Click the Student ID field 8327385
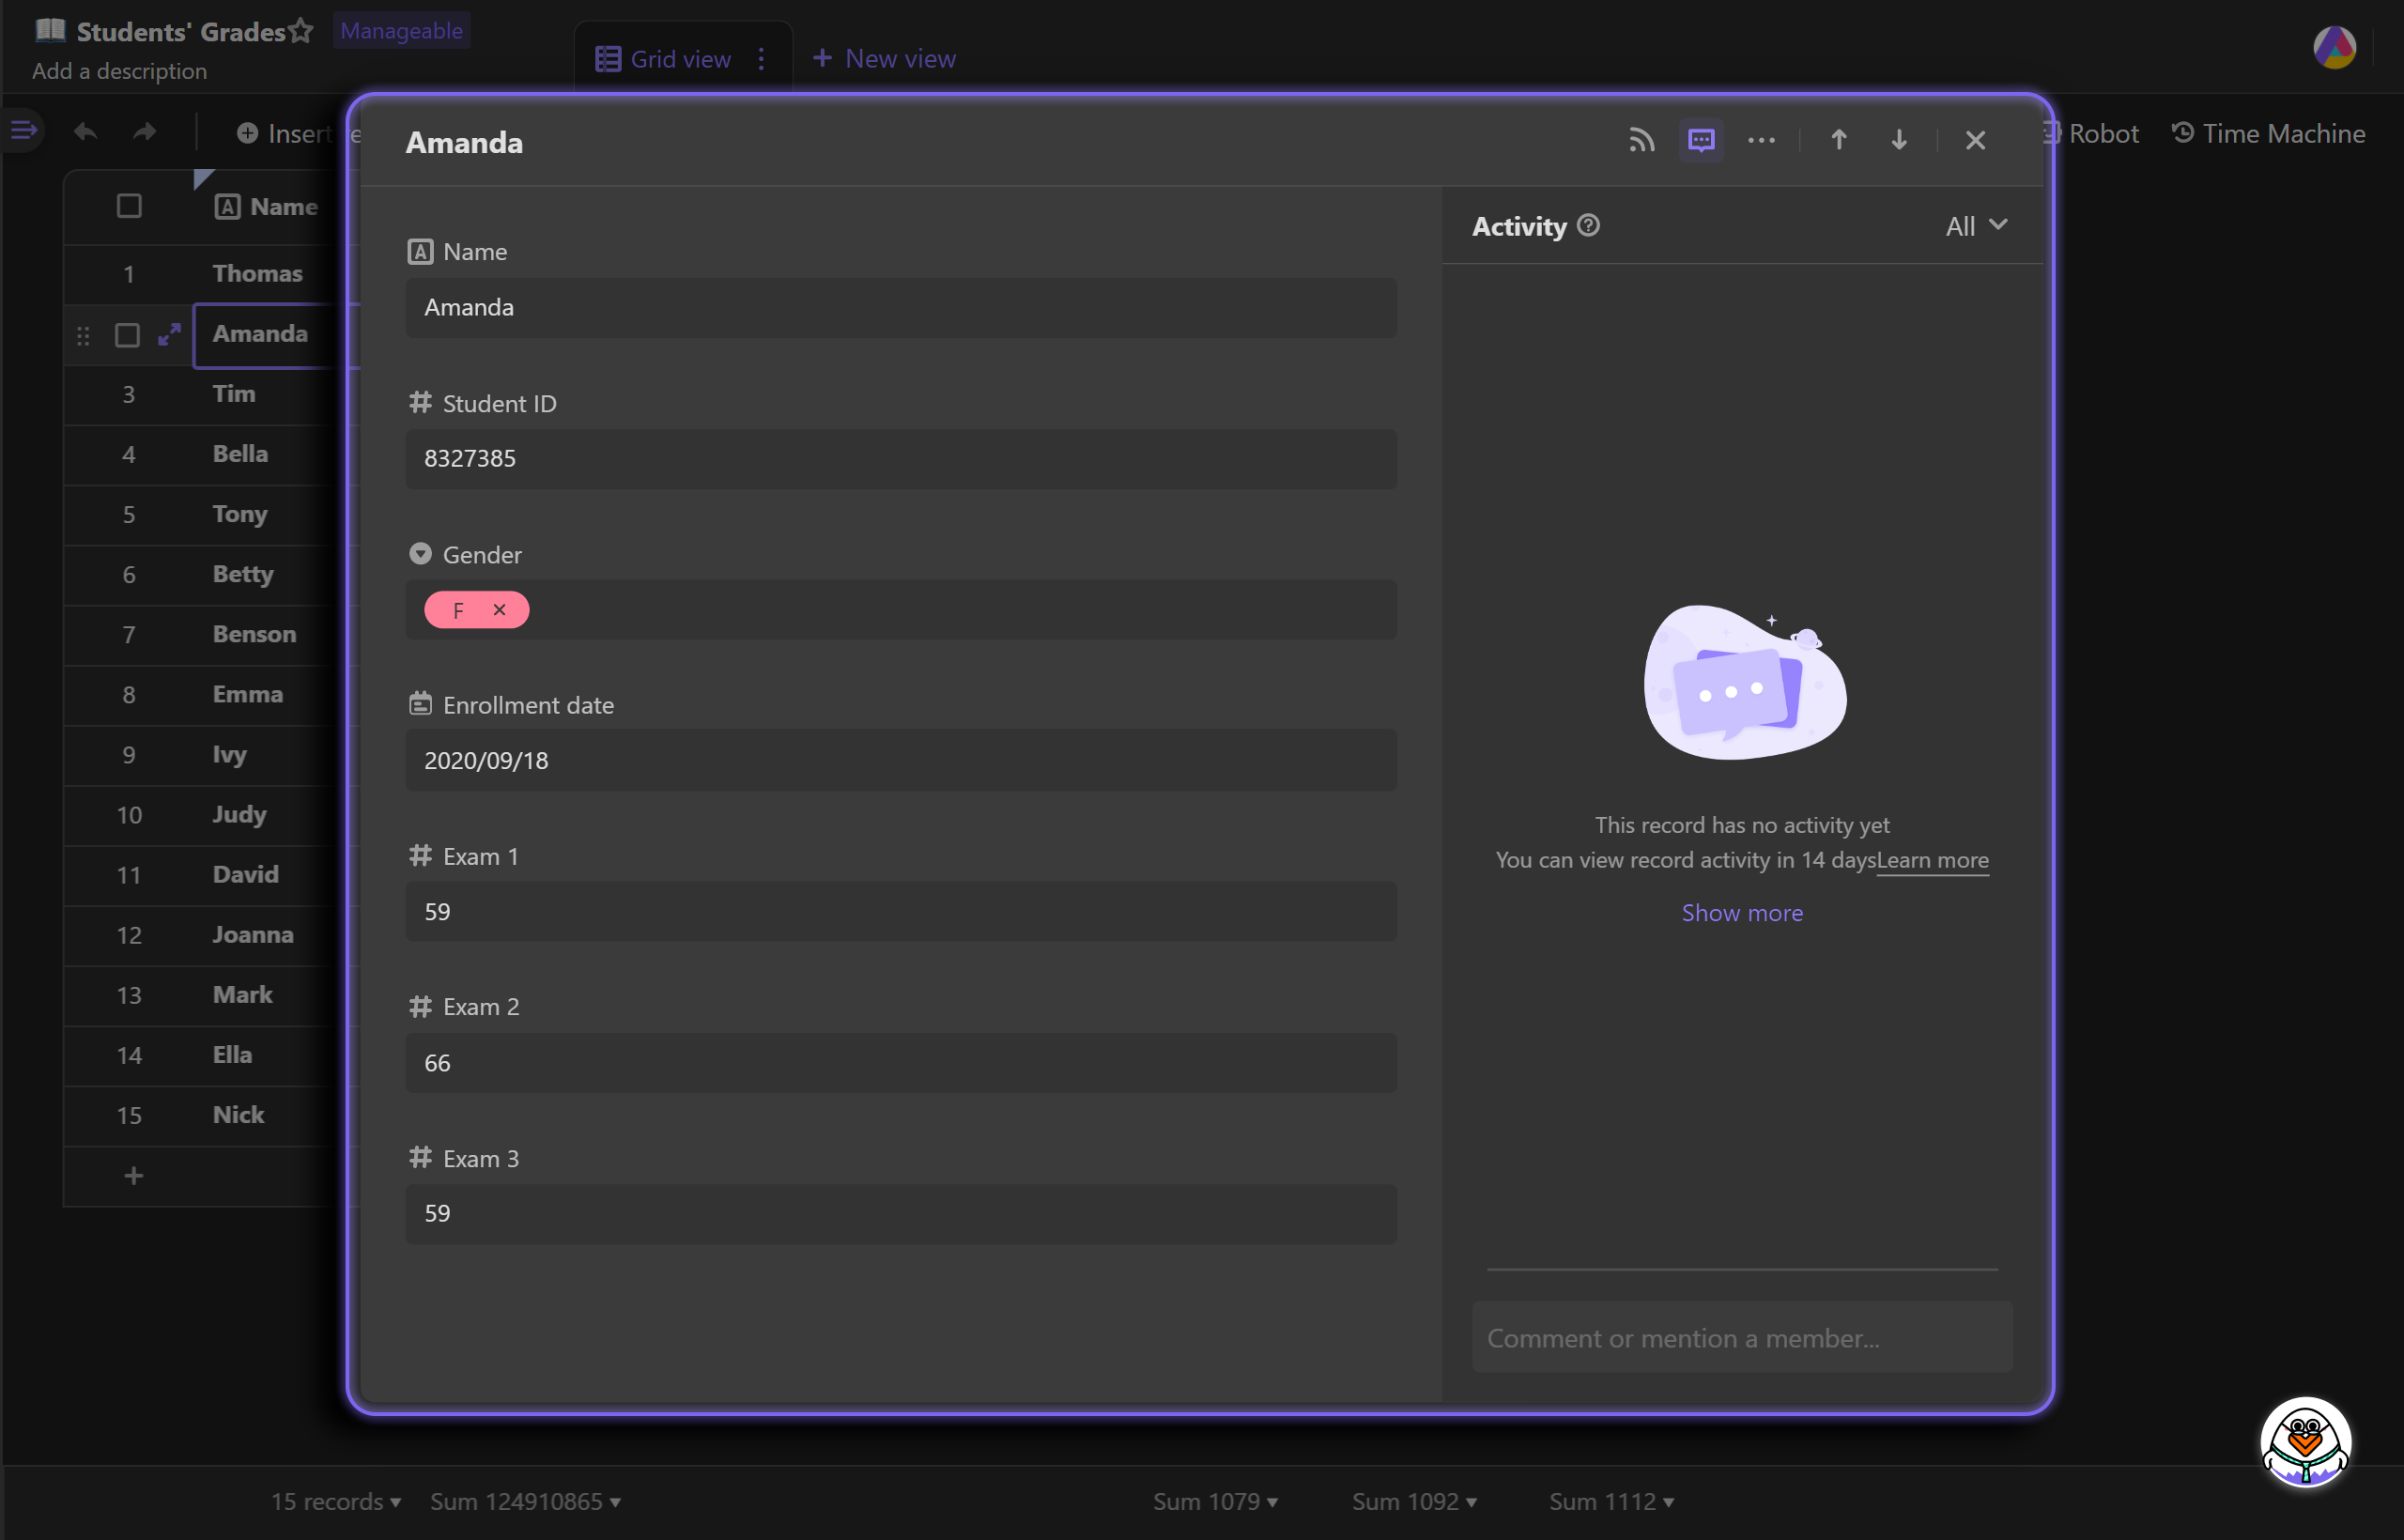This screenshot has width=2404, height=1540. pyautogui.click(x=901, y=458)
